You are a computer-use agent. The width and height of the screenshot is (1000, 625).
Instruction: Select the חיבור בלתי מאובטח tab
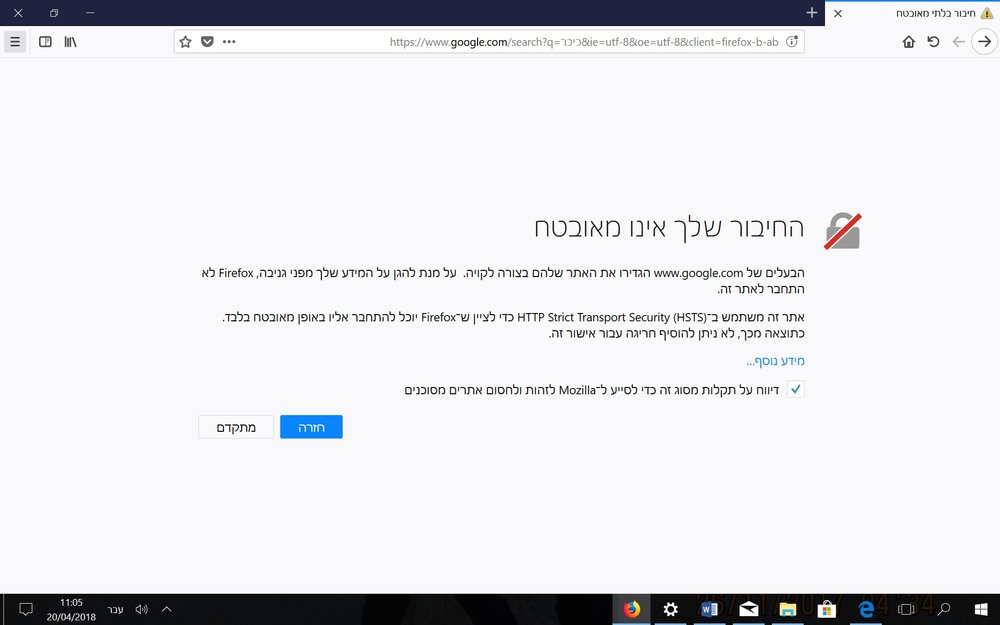(x=913, y=13)
